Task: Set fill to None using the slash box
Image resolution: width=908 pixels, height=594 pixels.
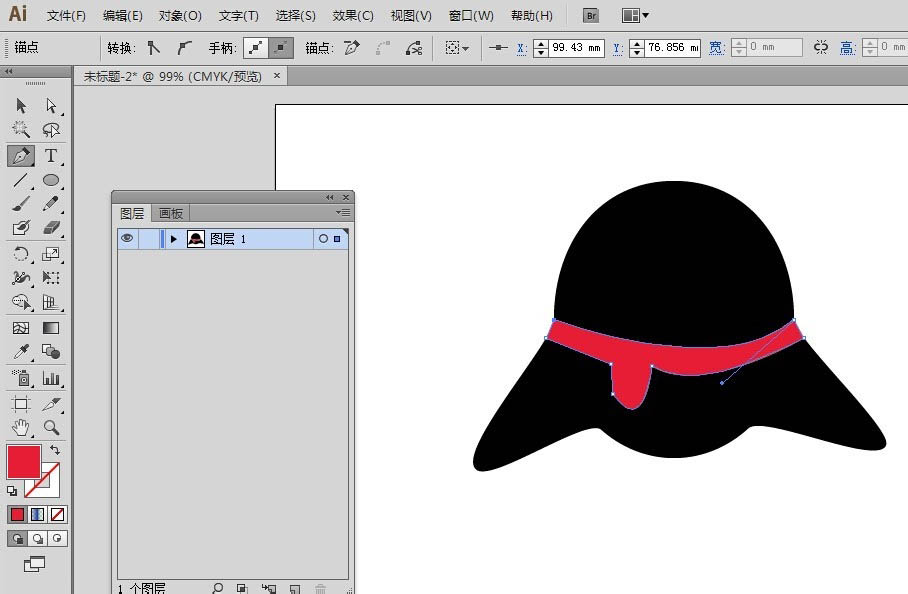Action: tap(58, 514)
